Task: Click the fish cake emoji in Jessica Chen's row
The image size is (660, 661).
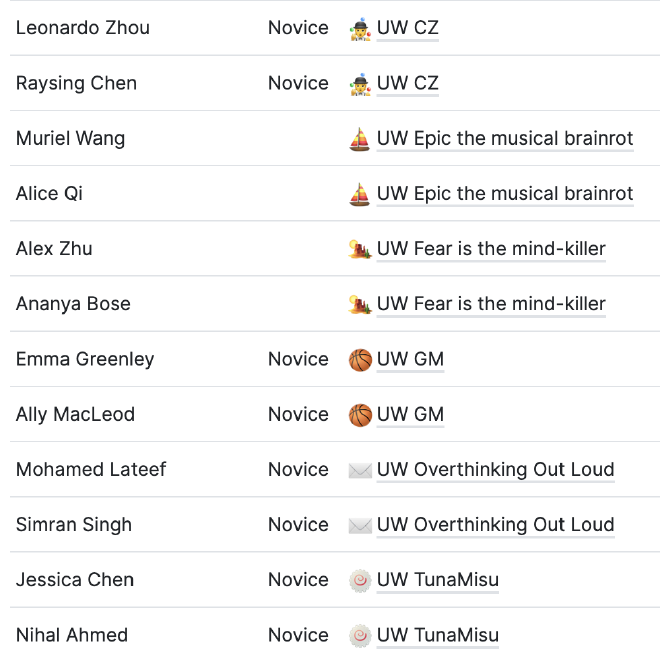Action: (x=360, y=580)
